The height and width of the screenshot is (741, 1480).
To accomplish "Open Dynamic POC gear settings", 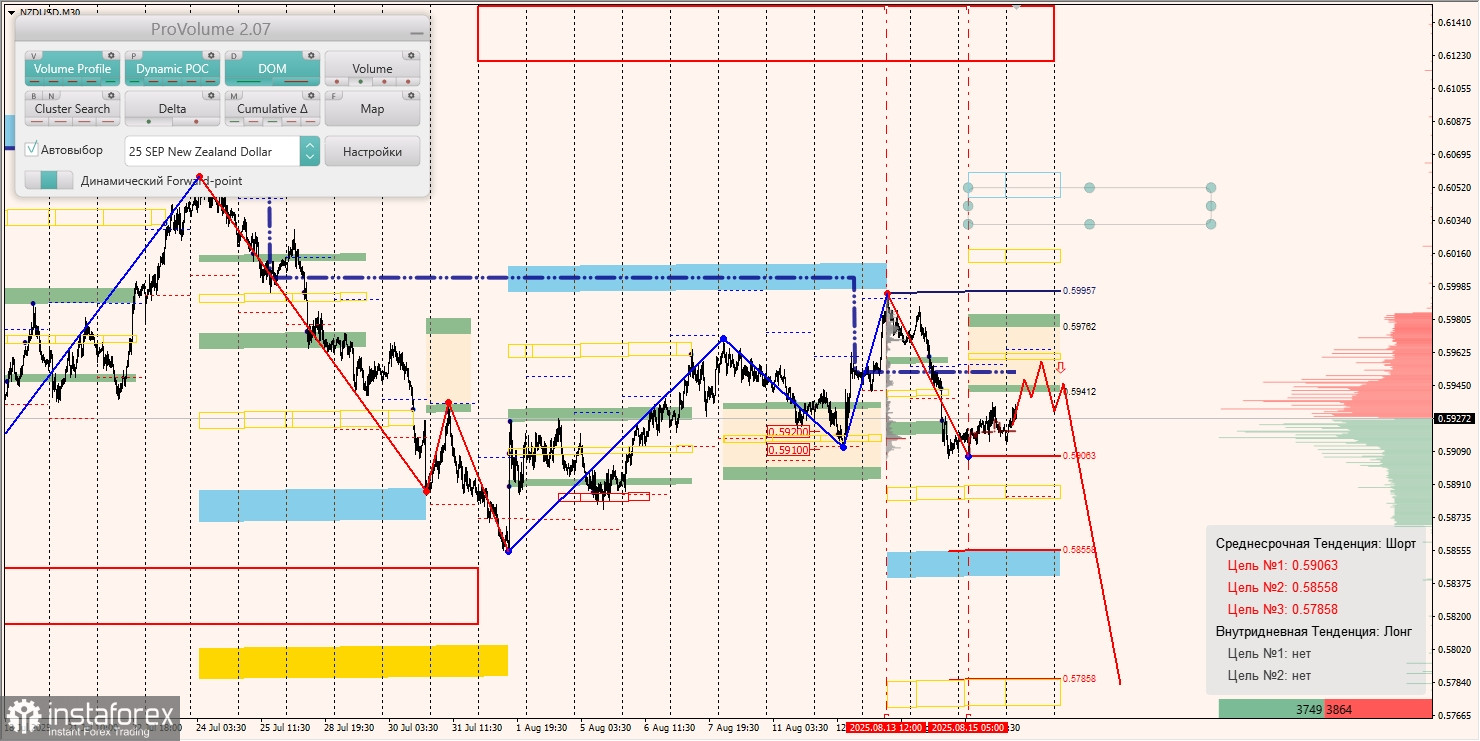I will point(211,55).
